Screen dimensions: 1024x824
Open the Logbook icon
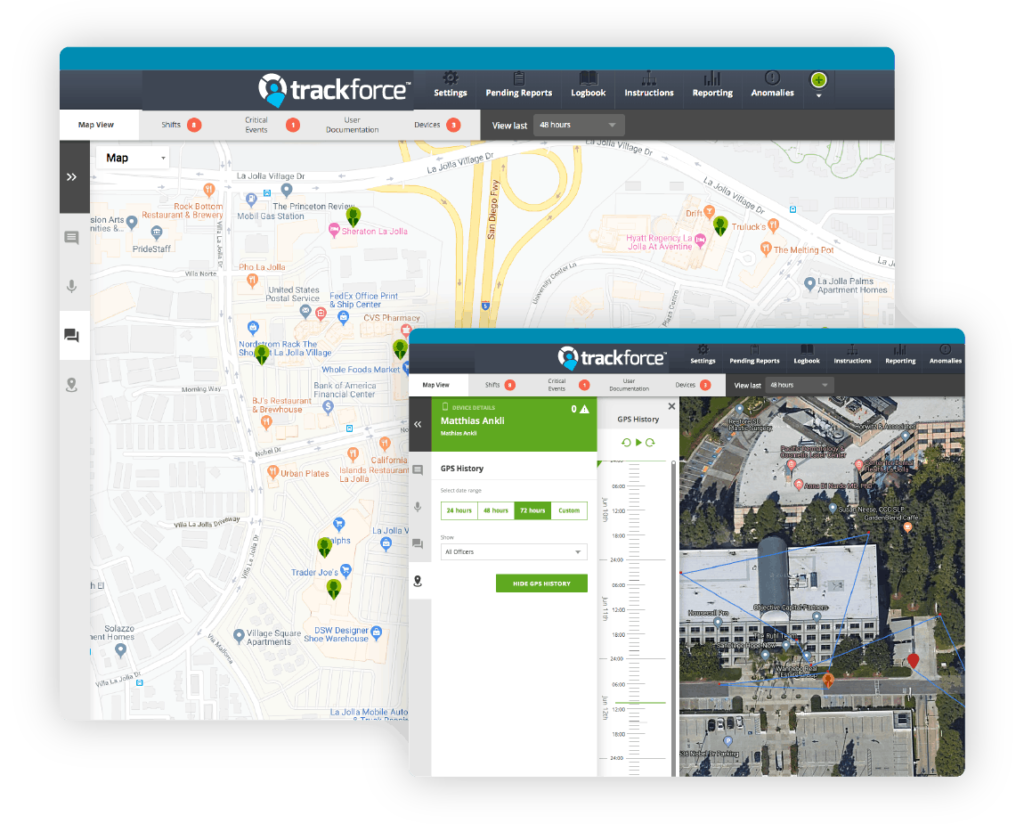pos(587,80)
